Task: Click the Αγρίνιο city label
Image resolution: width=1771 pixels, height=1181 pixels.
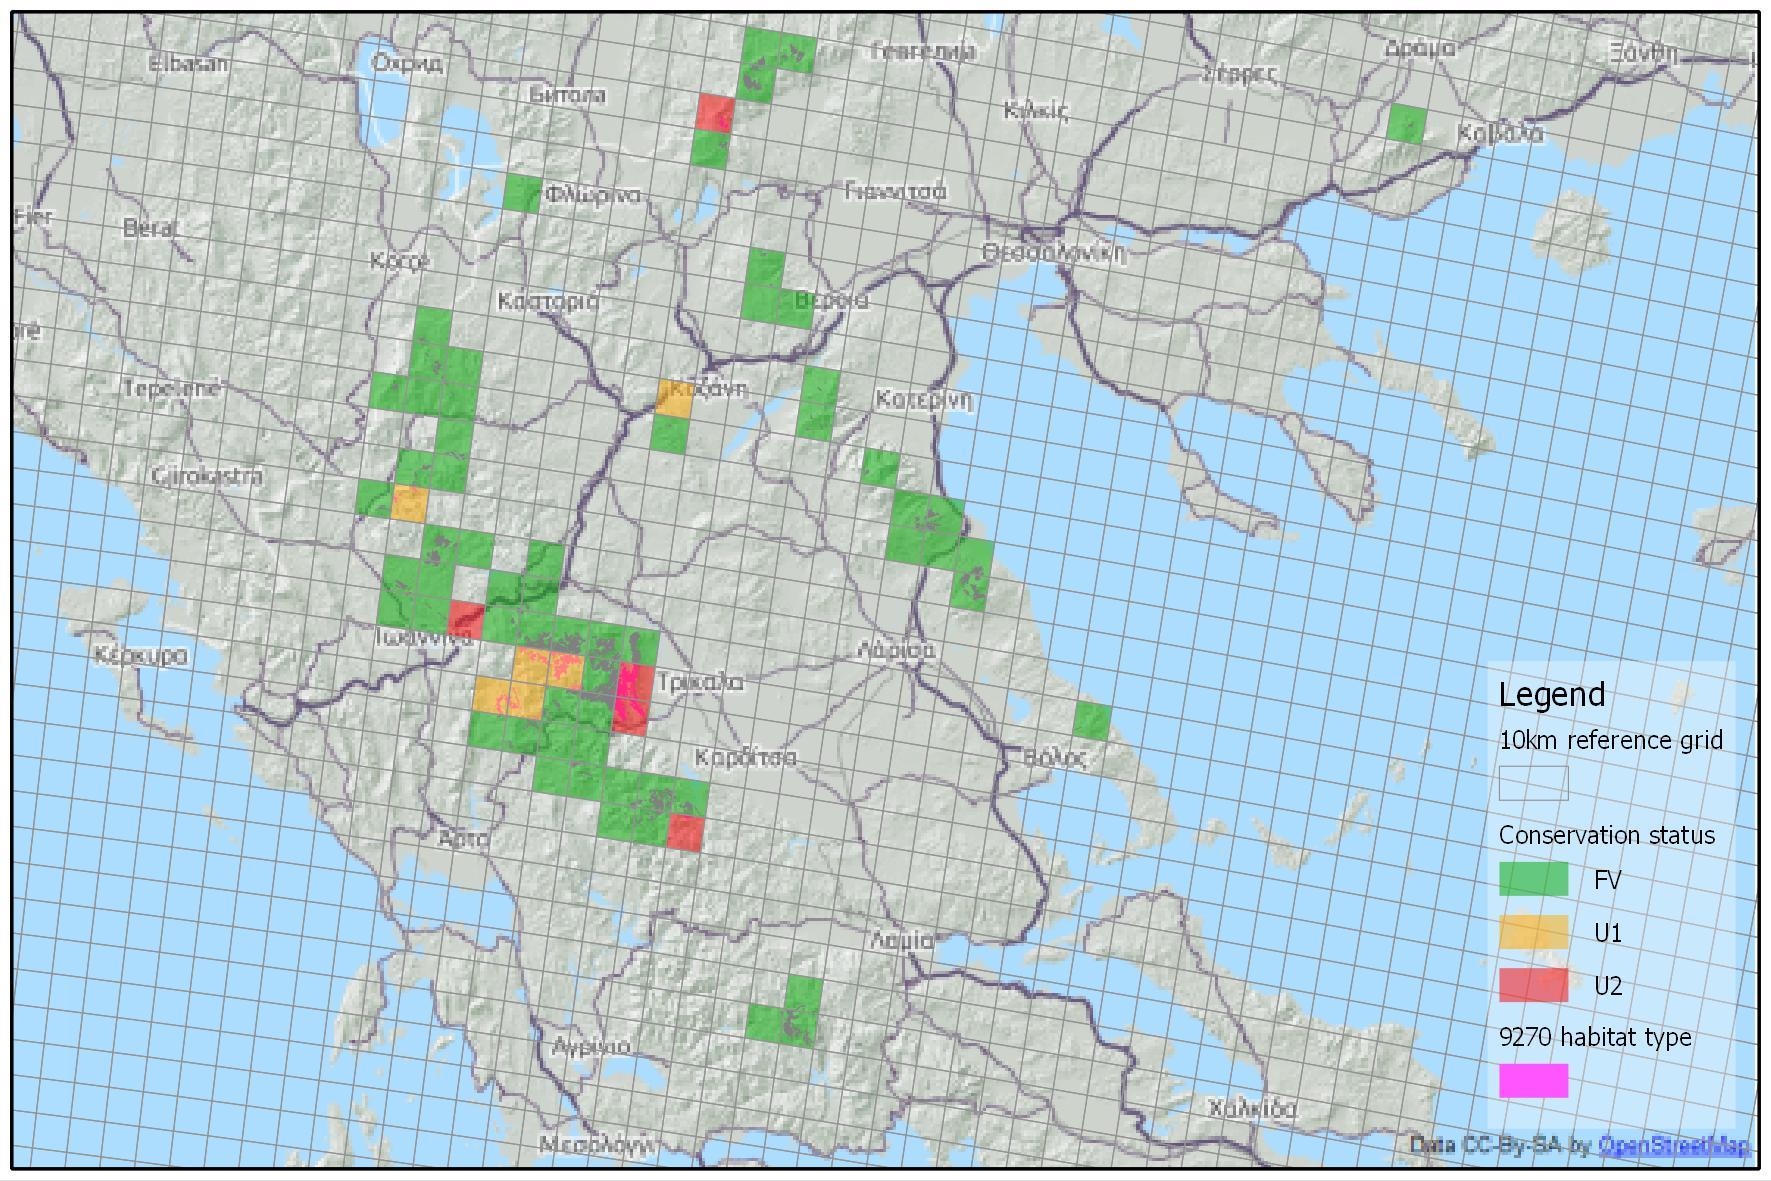Action: (x=591, y=1046)
